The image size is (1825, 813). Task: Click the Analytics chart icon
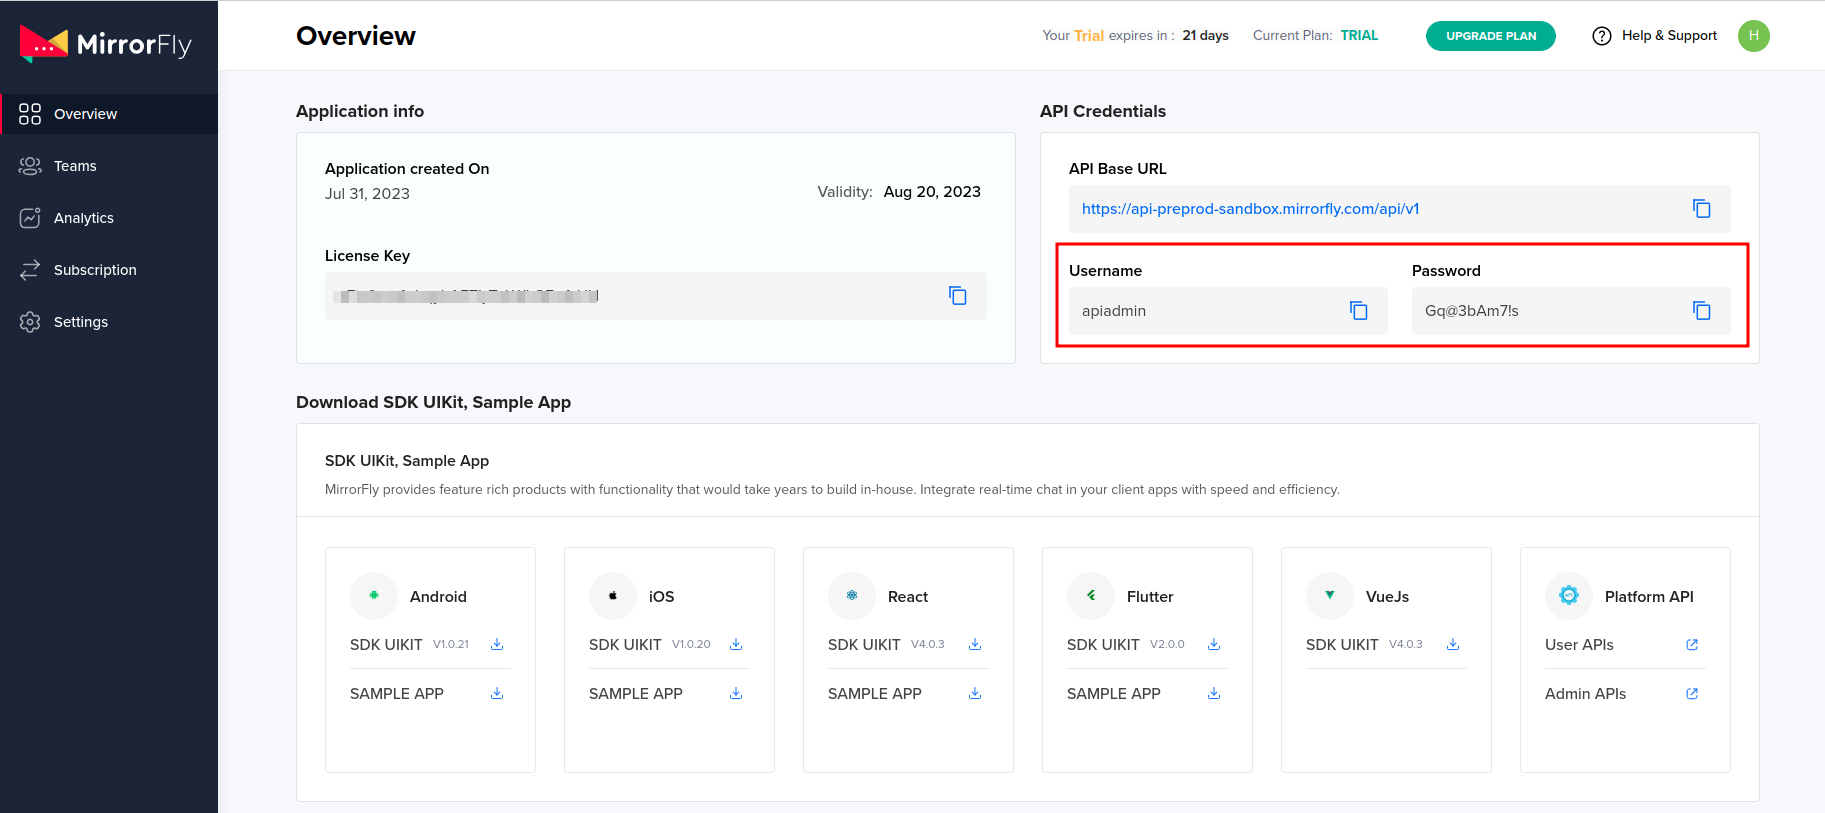[30, 218]
